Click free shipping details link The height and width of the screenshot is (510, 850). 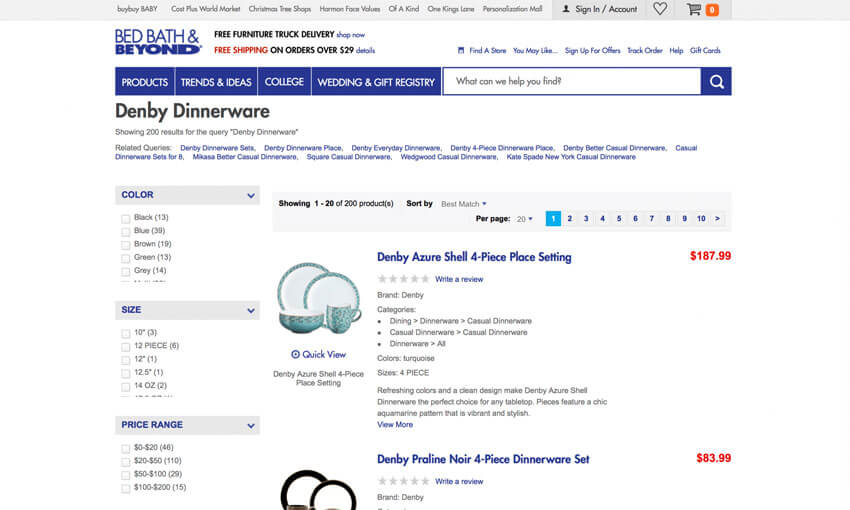[x=365, y=50]
